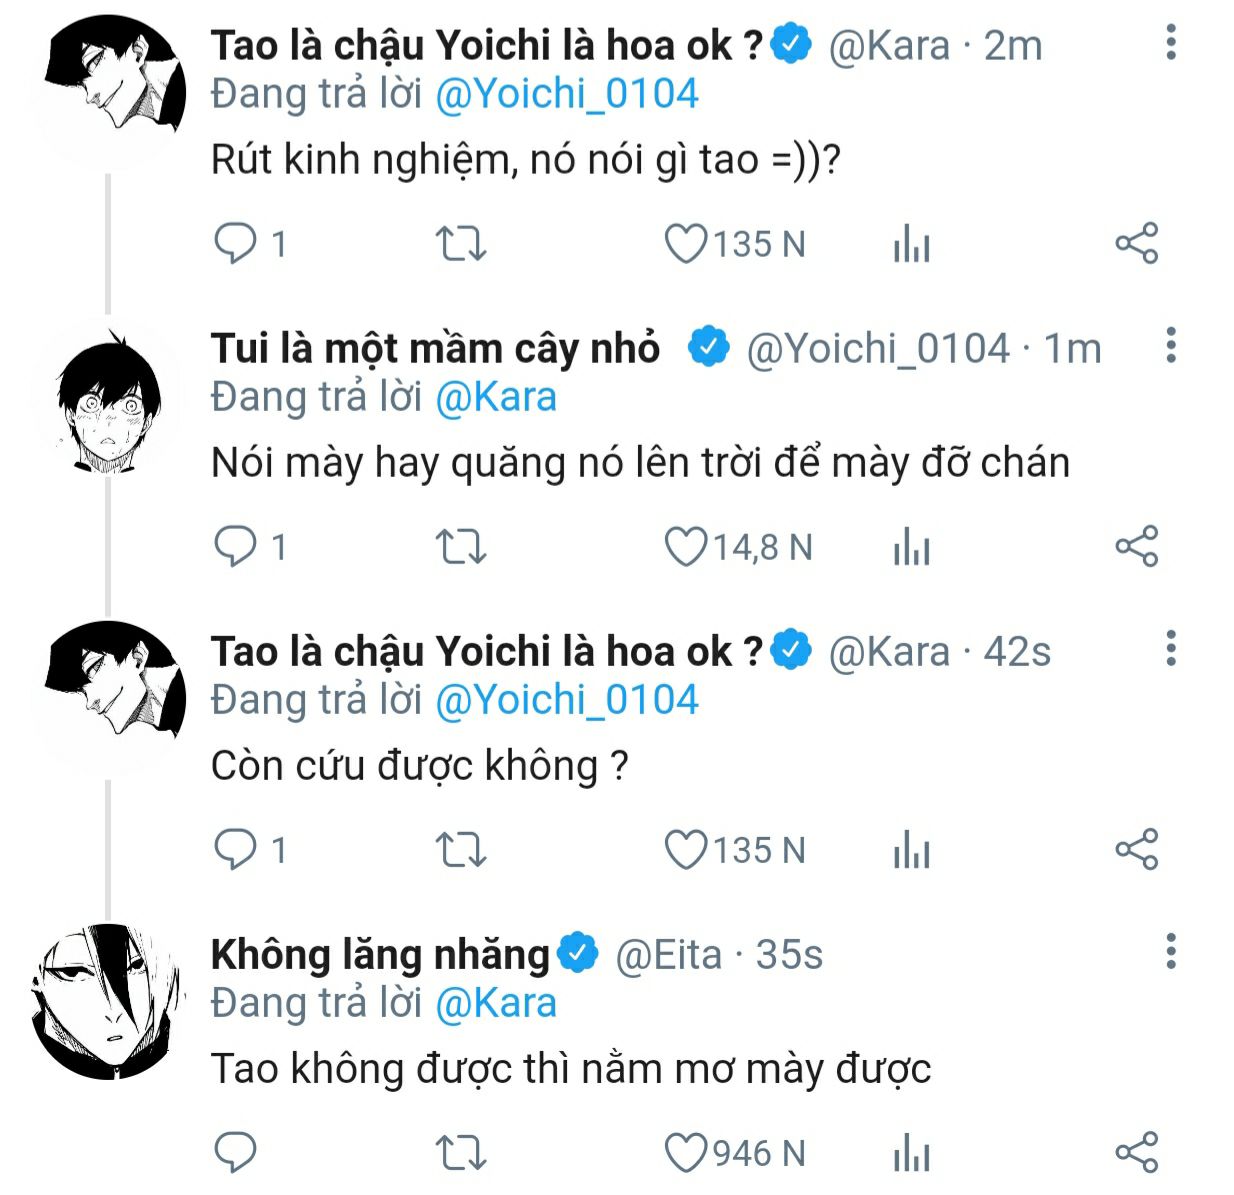
Task: Reply to Eita's tweet
Action: click(x=236, y=1153)
